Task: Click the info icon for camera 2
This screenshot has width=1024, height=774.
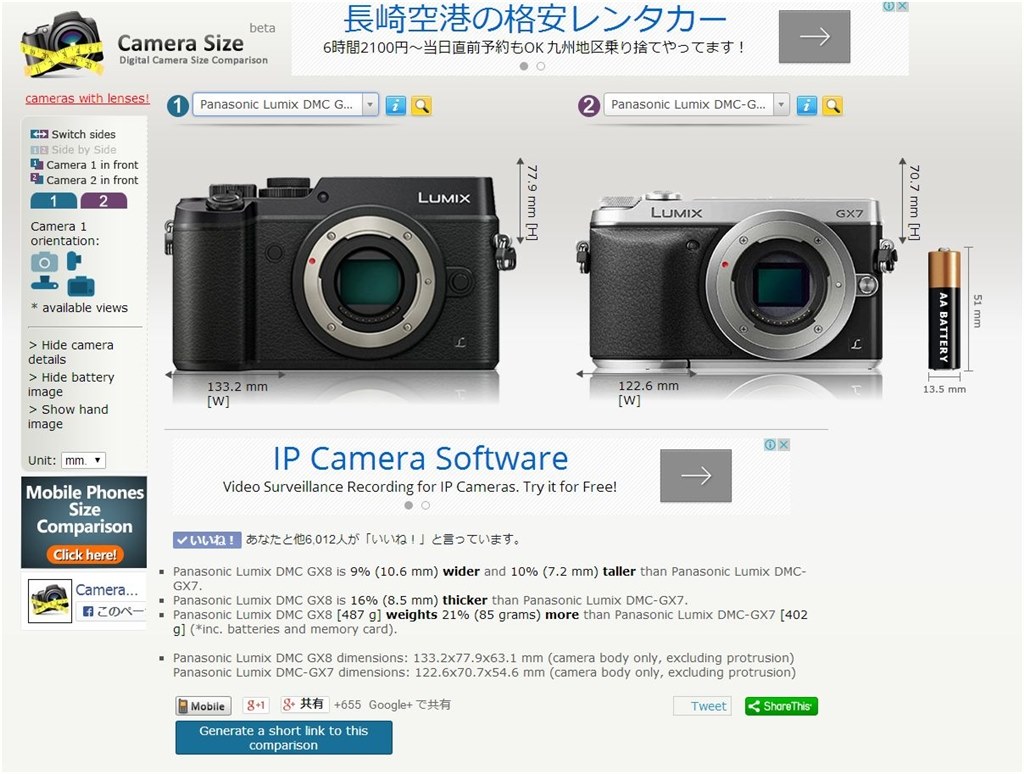Action: (x=807, y=106)
